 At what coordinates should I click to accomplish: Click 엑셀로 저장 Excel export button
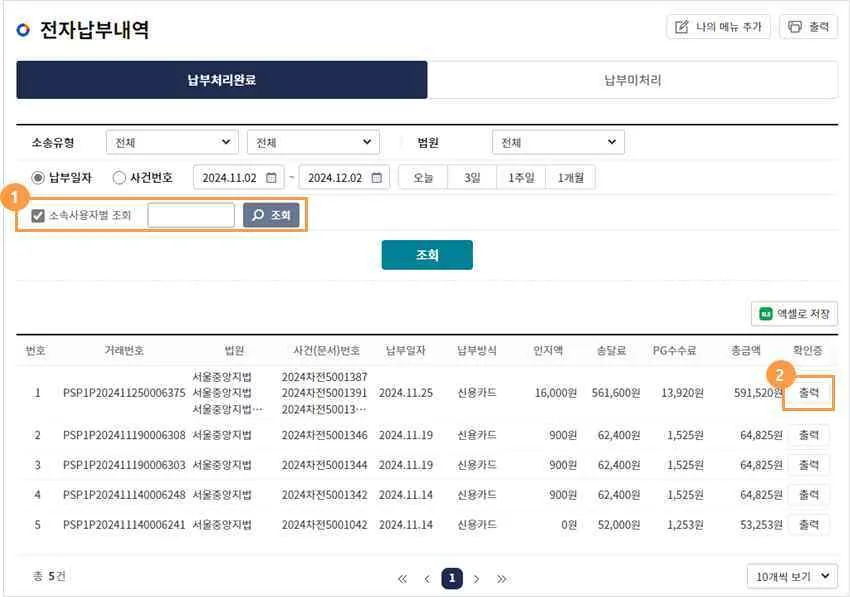coord(794,313)
